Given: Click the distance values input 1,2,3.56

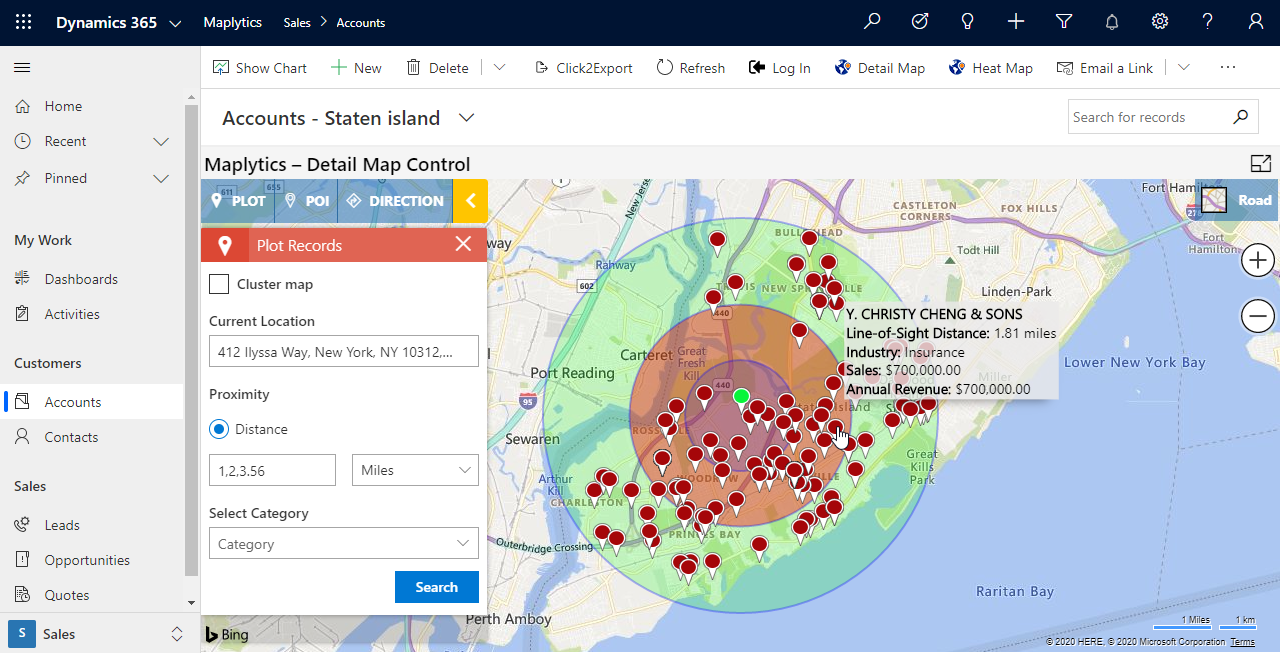Looking at the screenshot, I should point(272,470).
